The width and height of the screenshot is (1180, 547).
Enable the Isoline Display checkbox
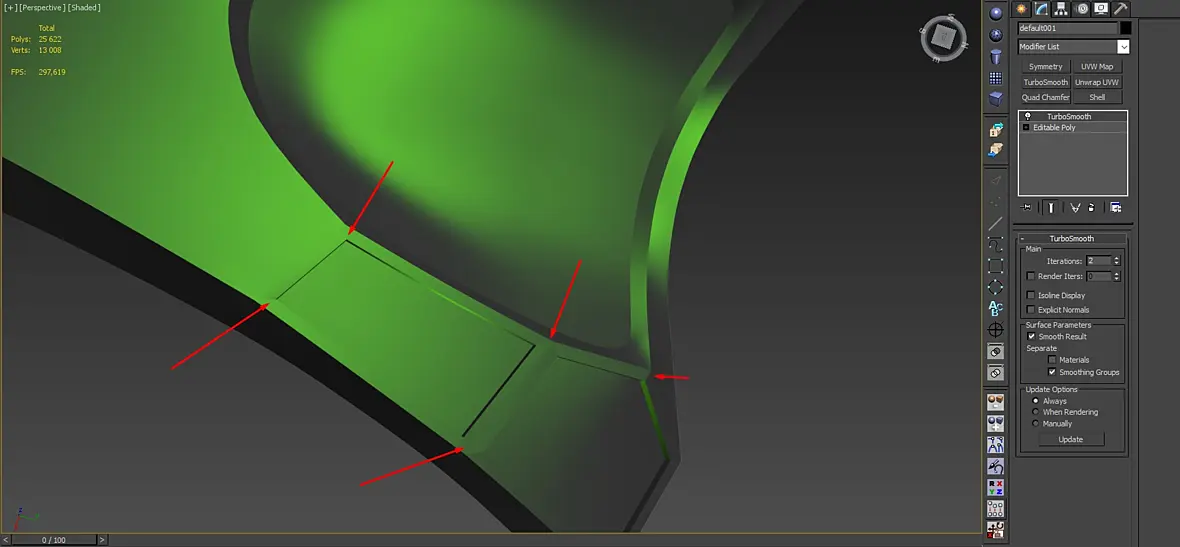(x=1031, y=296)
